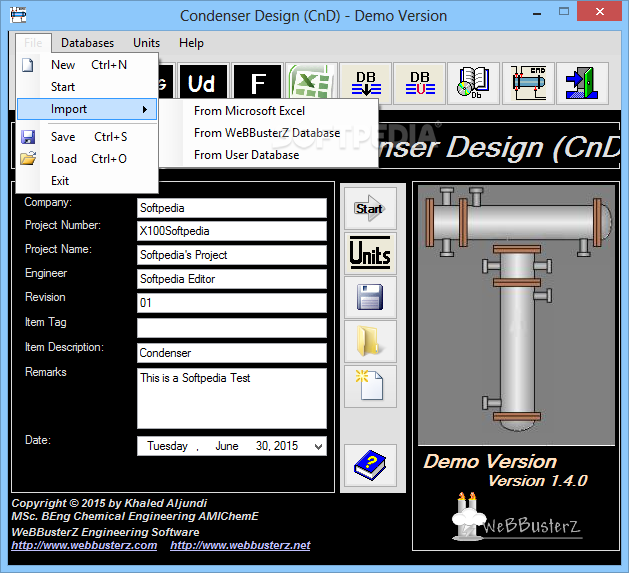The width and height of the screenshot is (629, 573).
Task: Click the empty Item Tag field
Action: coord(232,328)
